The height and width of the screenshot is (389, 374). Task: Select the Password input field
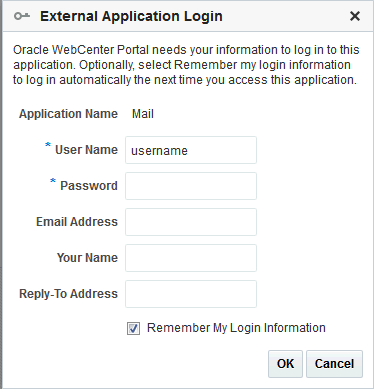point(191,186)
